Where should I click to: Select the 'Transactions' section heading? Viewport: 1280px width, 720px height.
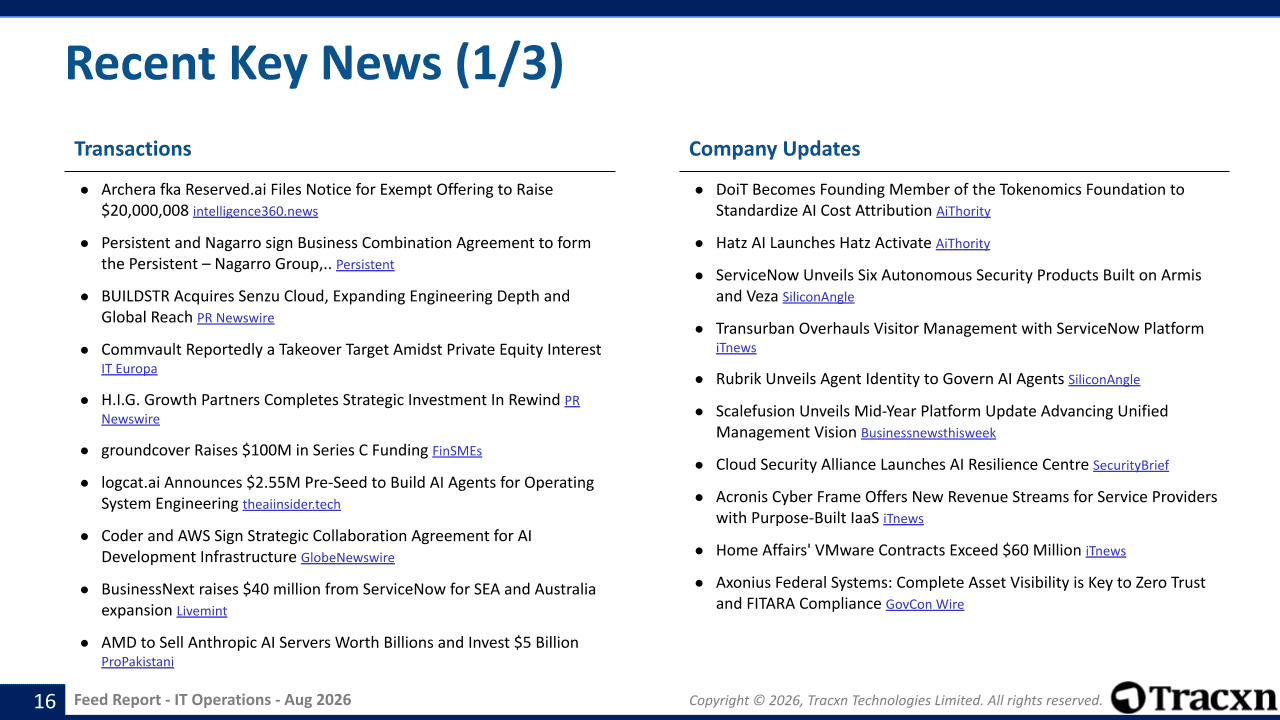133,149
